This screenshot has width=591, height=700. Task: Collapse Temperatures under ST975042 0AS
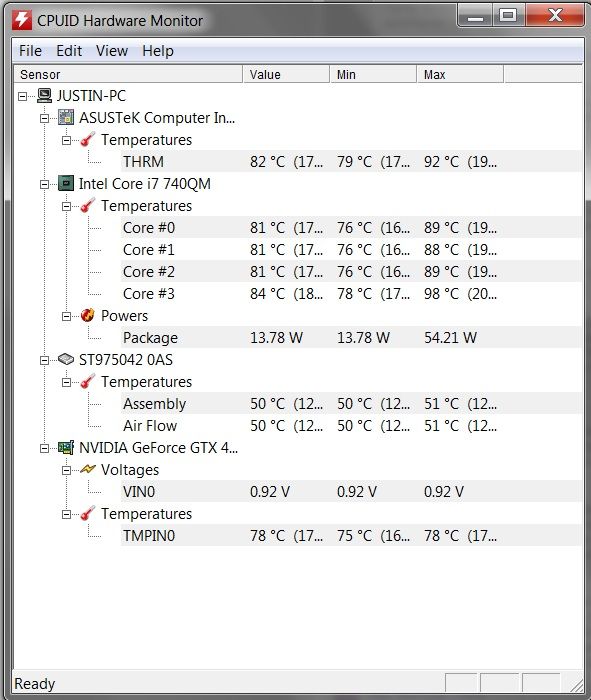pyautogui.click(x=66, y=382)
